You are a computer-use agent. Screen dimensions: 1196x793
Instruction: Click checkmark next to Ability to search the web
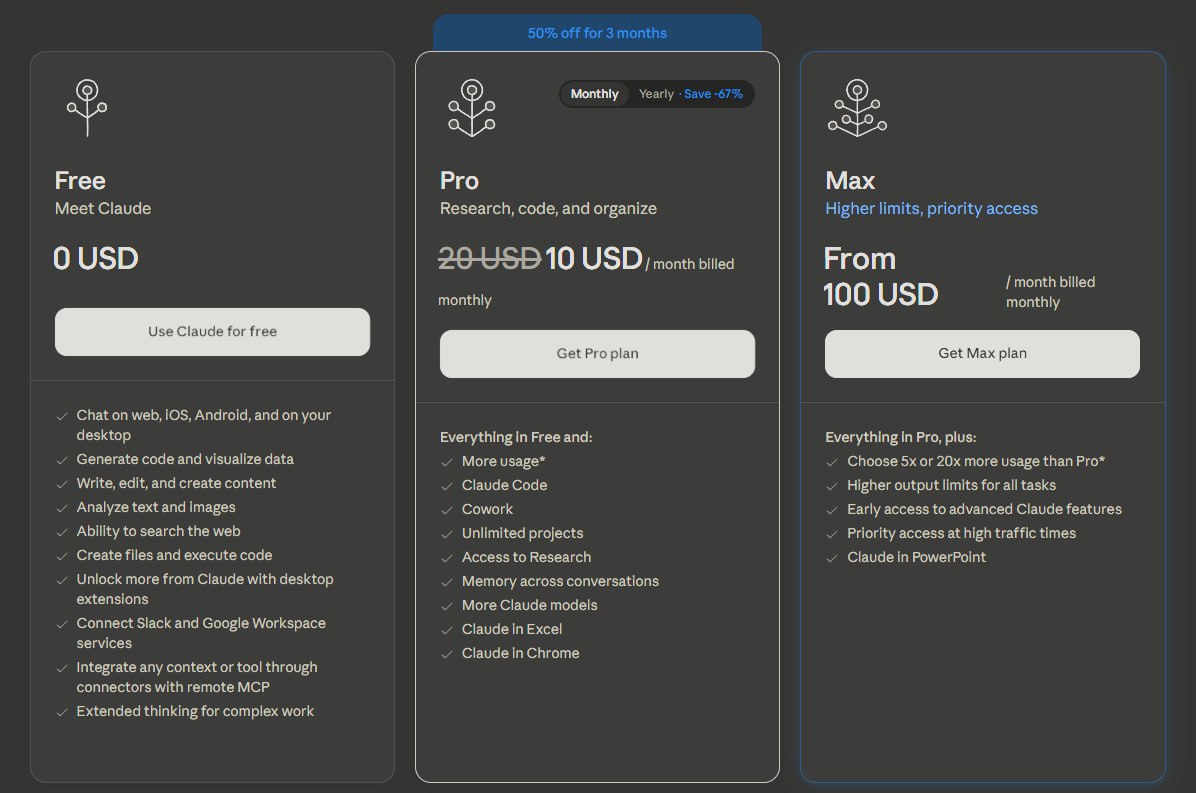[62, 532]
